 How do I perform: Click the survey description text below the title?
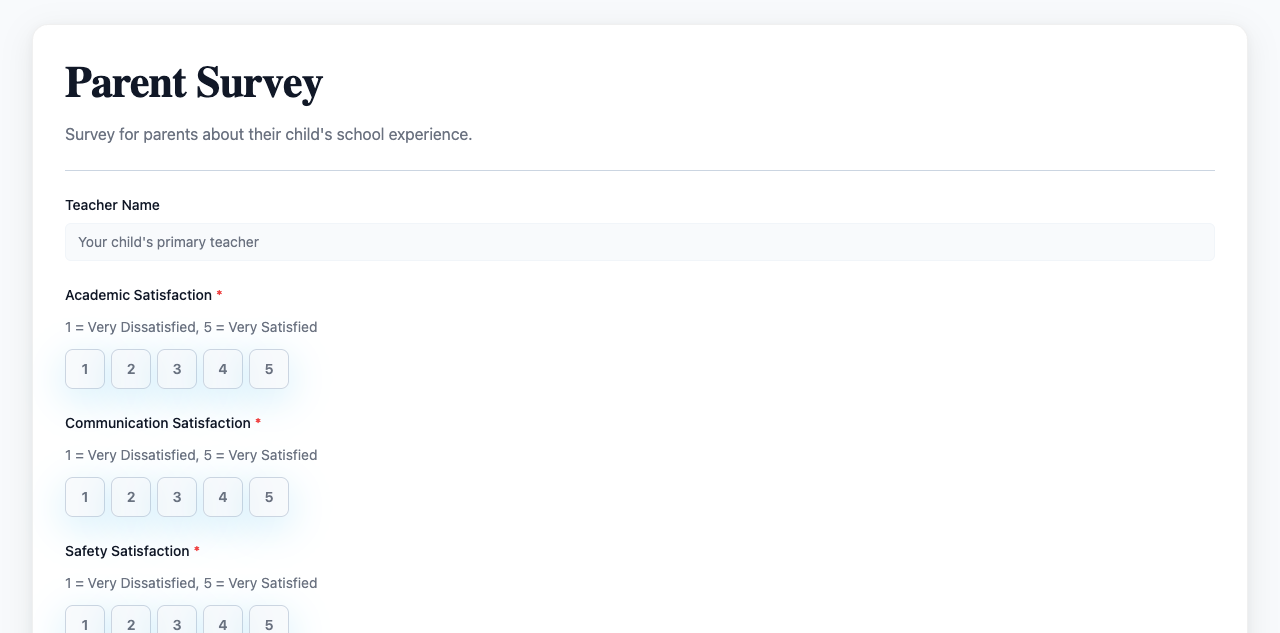coord(268,134)
